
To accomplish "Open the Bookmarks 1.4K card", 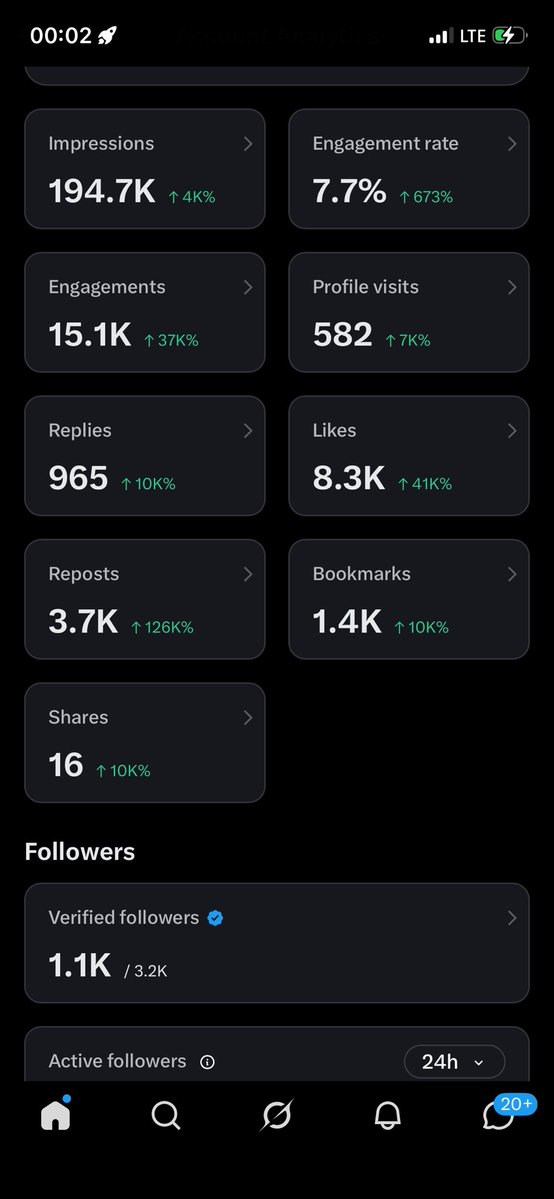I will point(409,599).
